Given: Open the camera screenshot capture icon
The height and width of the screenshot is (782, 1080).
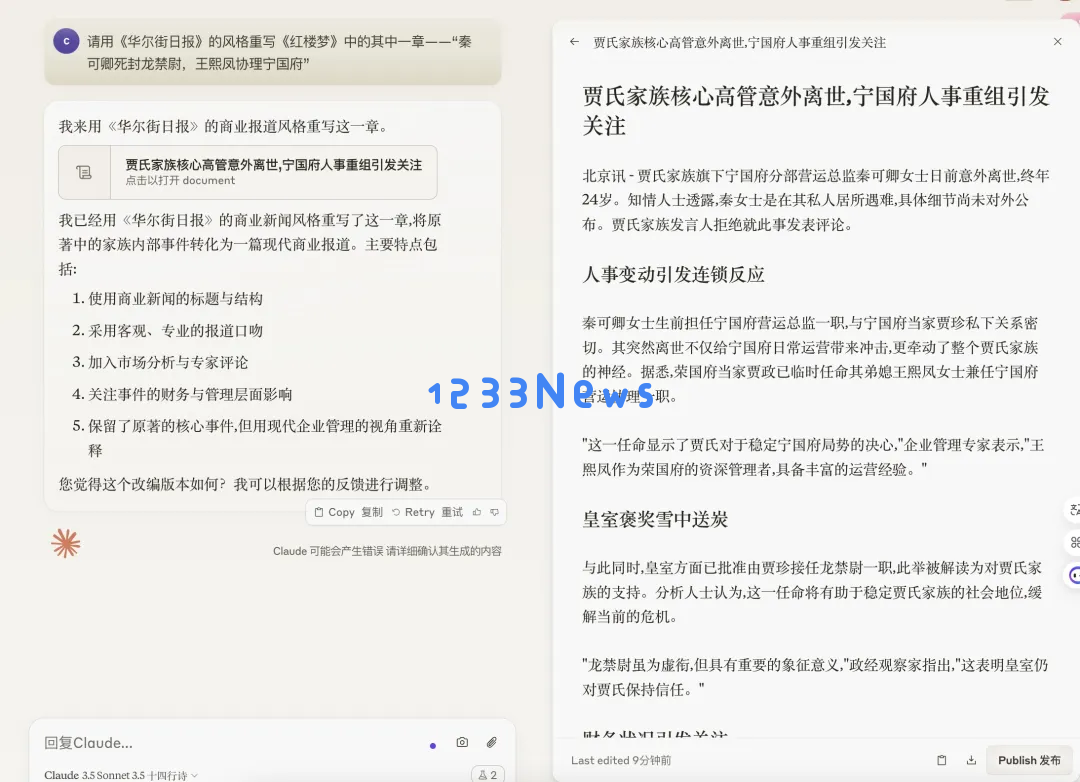Looking at the screenshot, I should (462, 742).
